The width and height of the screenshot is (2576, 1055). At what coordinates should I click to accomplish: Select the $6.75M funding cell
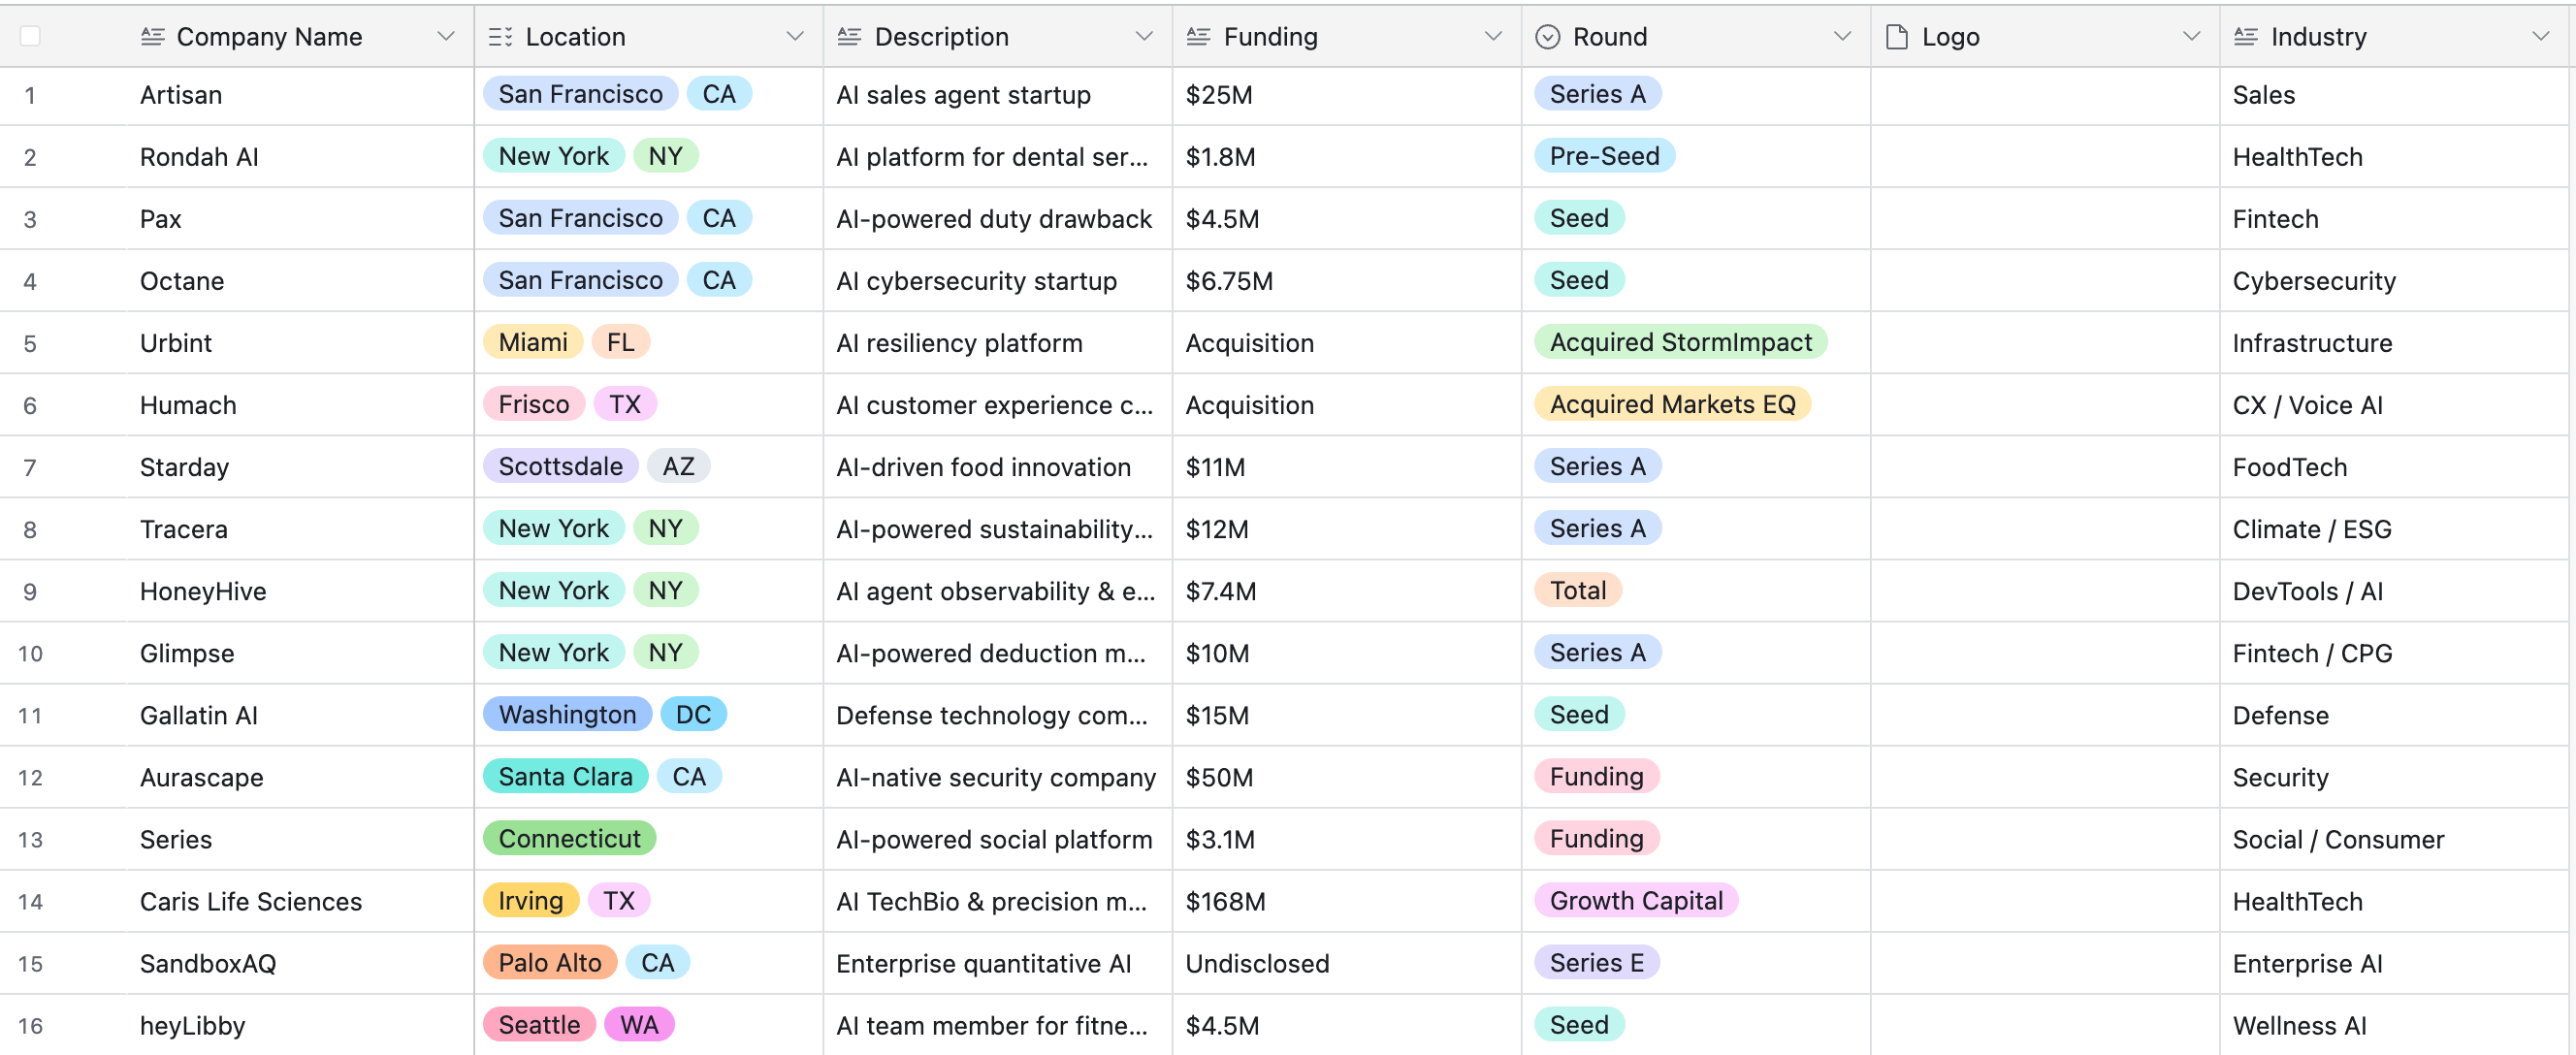click(1347, 281)
